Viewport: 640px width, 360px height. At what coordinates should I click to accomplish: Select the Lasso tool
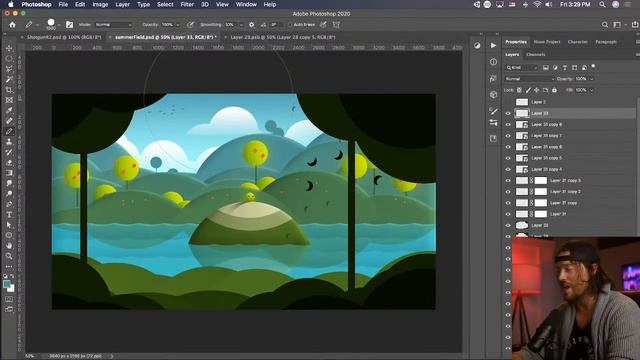[x=9, y=69]
